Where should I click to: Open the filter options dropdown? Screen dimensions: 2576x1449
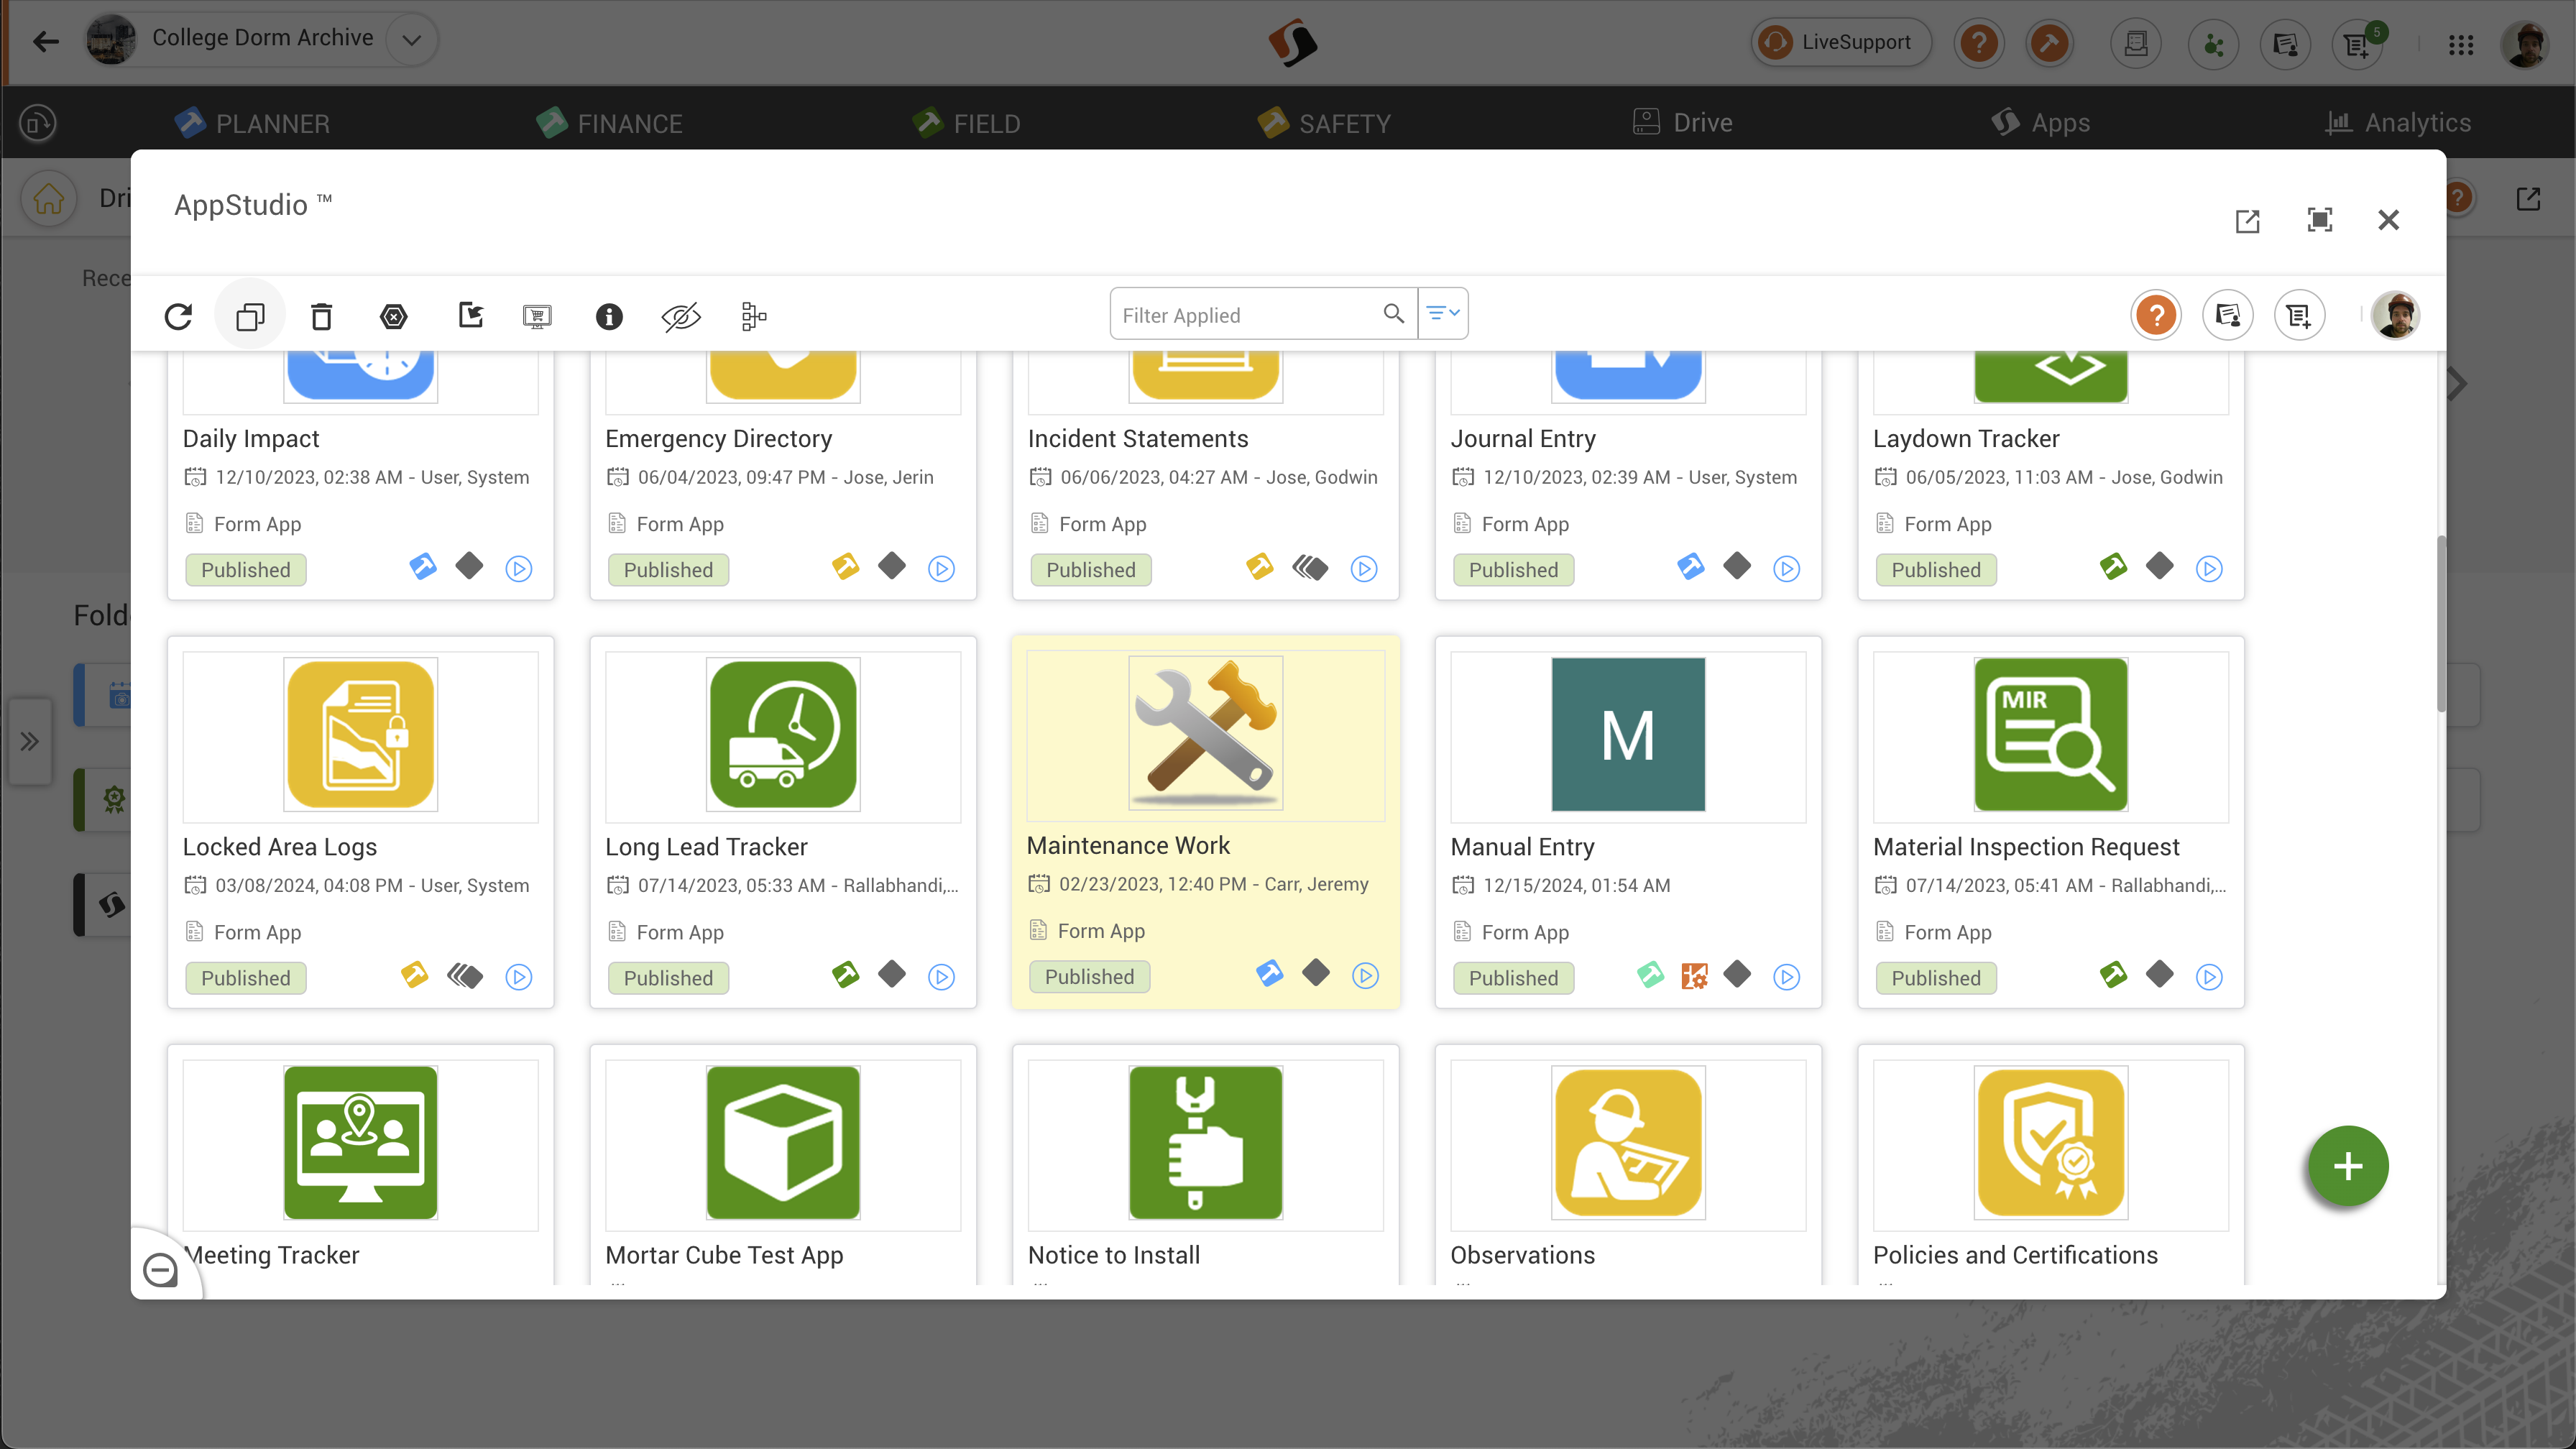coord(1443,314)
